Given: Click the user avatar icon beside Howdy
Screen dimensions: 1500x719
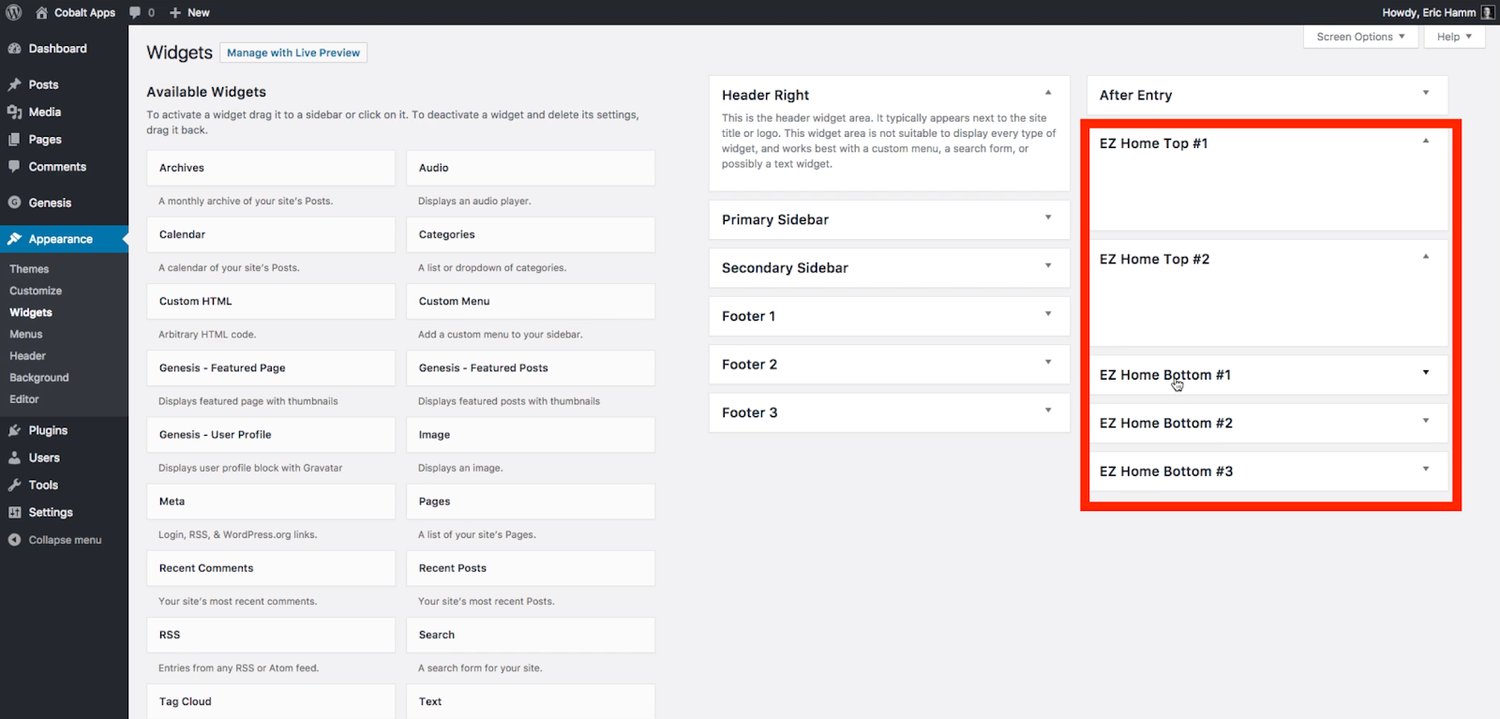Looking at the screenshot, I should pos(1487,13).
